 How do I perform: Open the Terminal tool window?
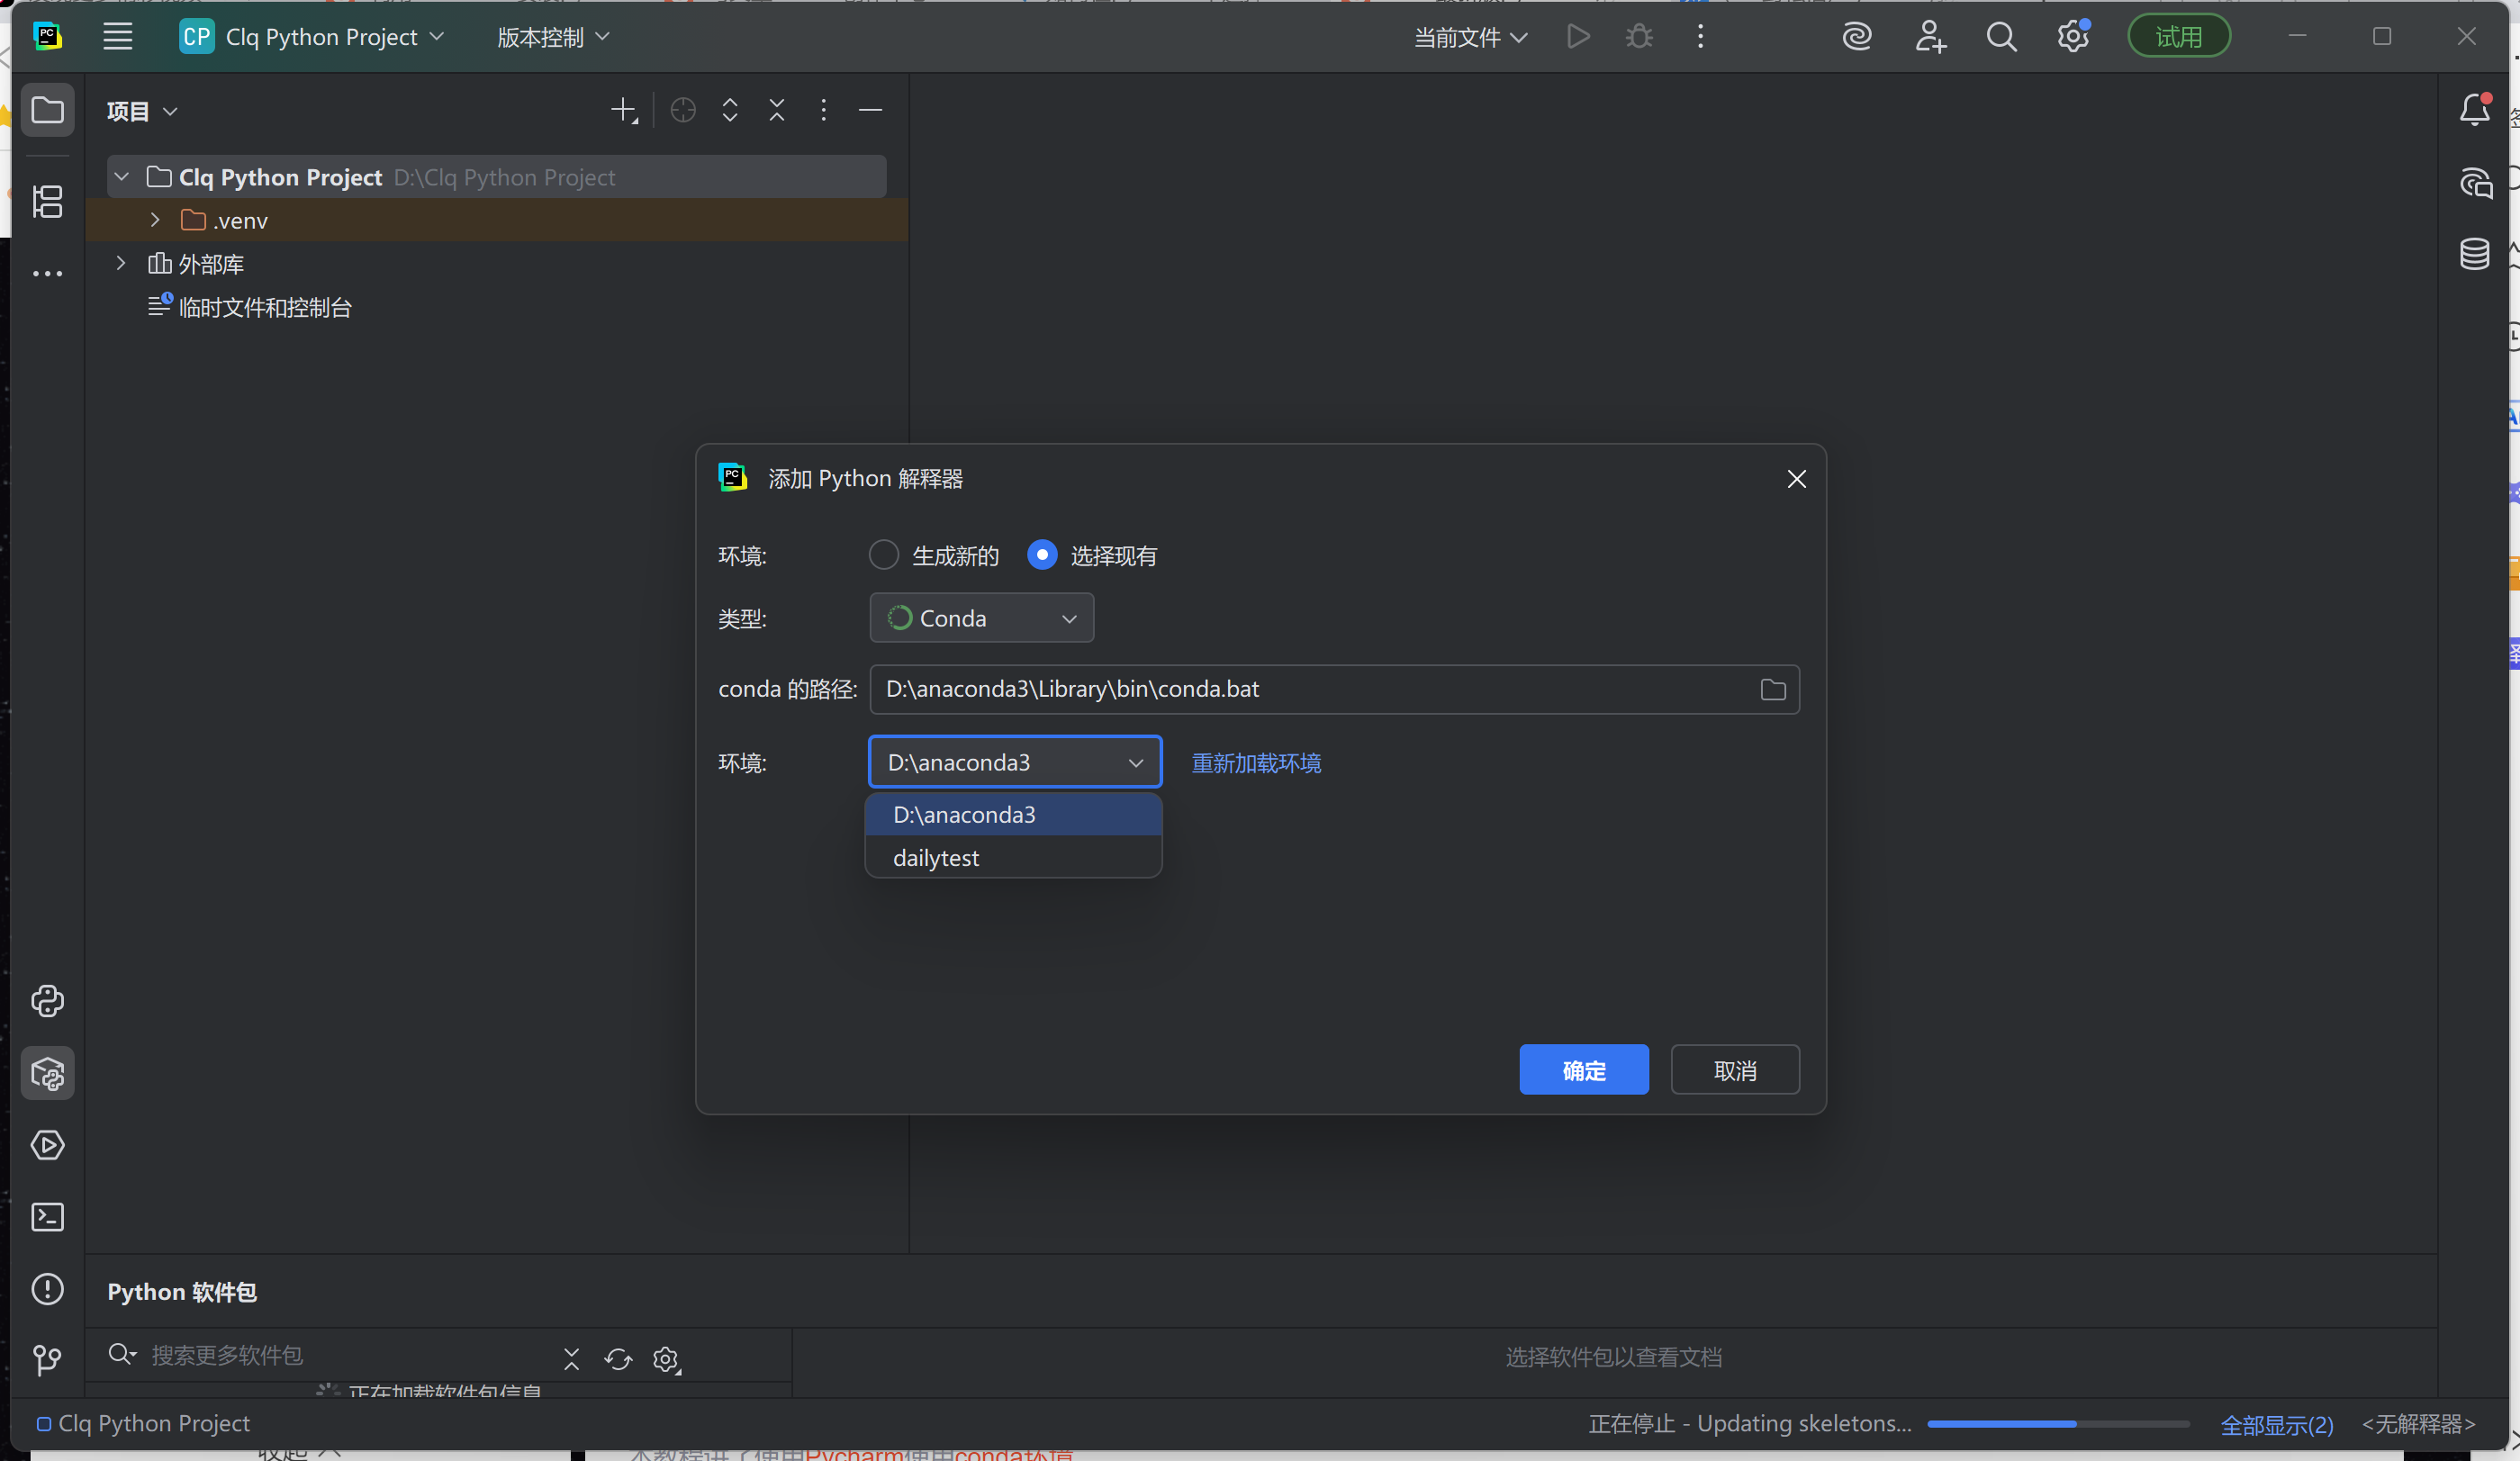point(47,1217)
